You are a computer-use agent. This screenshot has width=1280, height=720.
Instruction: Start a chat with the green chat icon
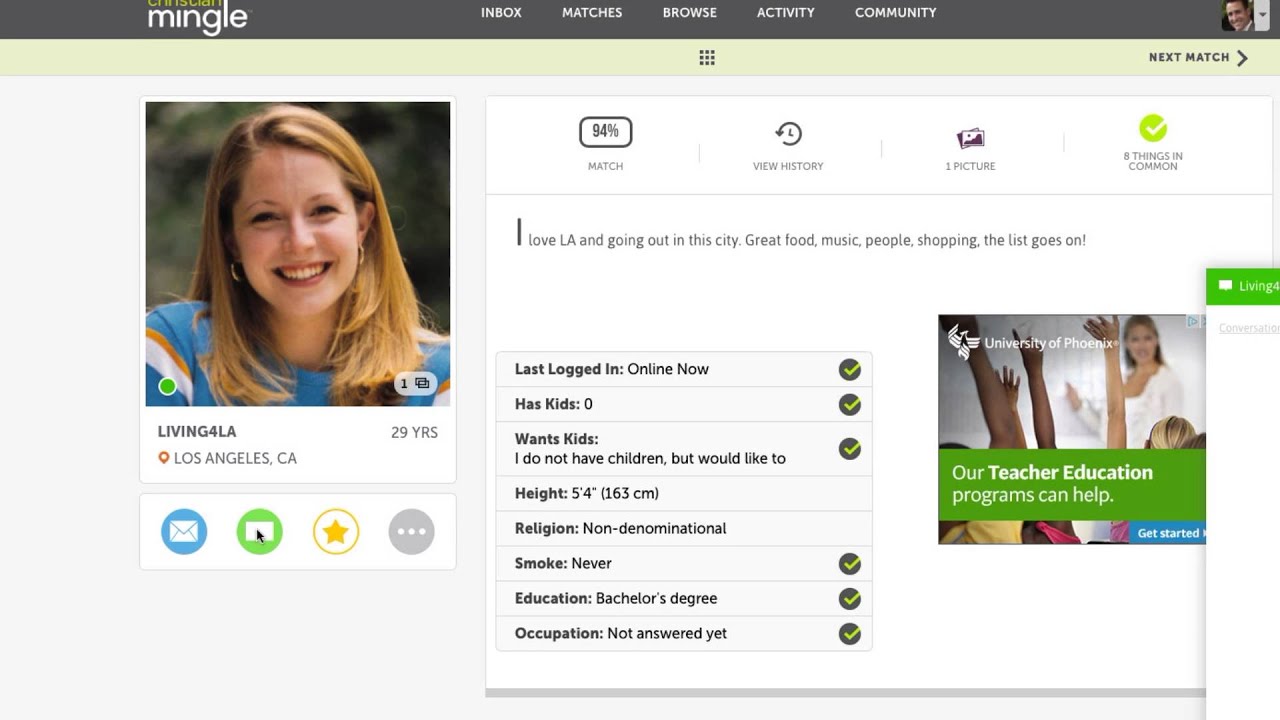pyautogui.click(x=259, y=531)
